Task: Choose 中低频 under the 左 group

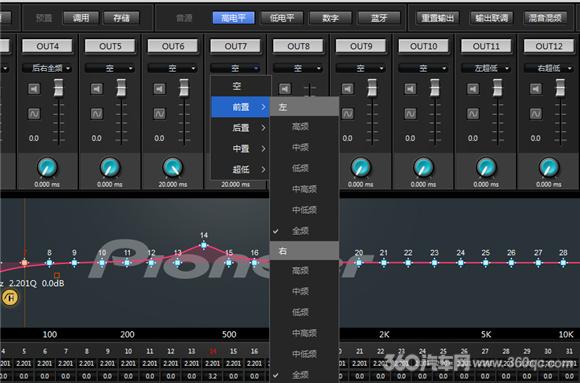Action: click(x=304, y=210)
